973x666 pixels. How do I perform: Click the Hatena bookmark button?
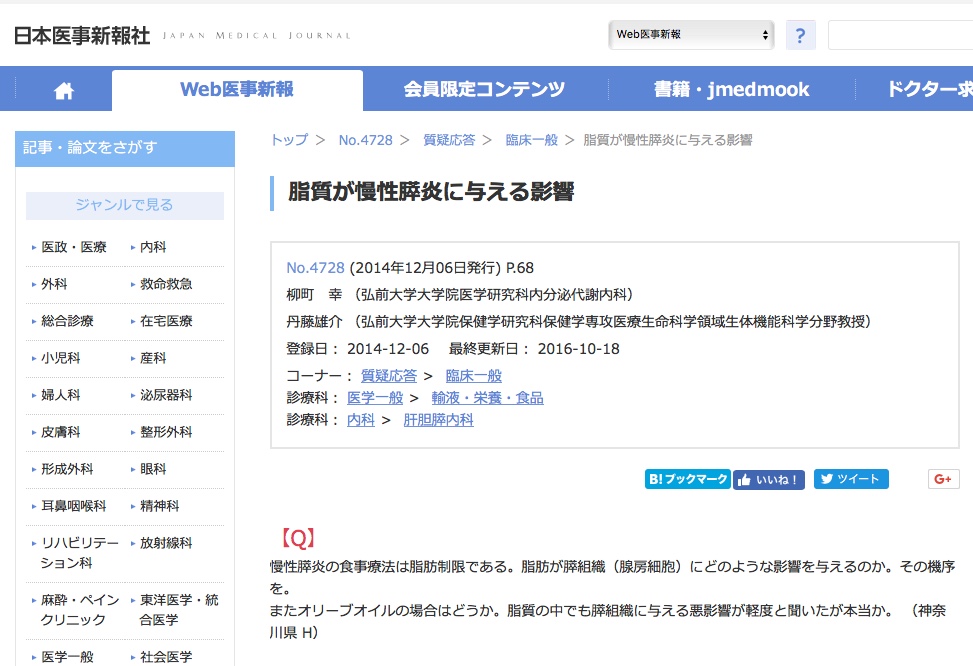click(687, 479)
